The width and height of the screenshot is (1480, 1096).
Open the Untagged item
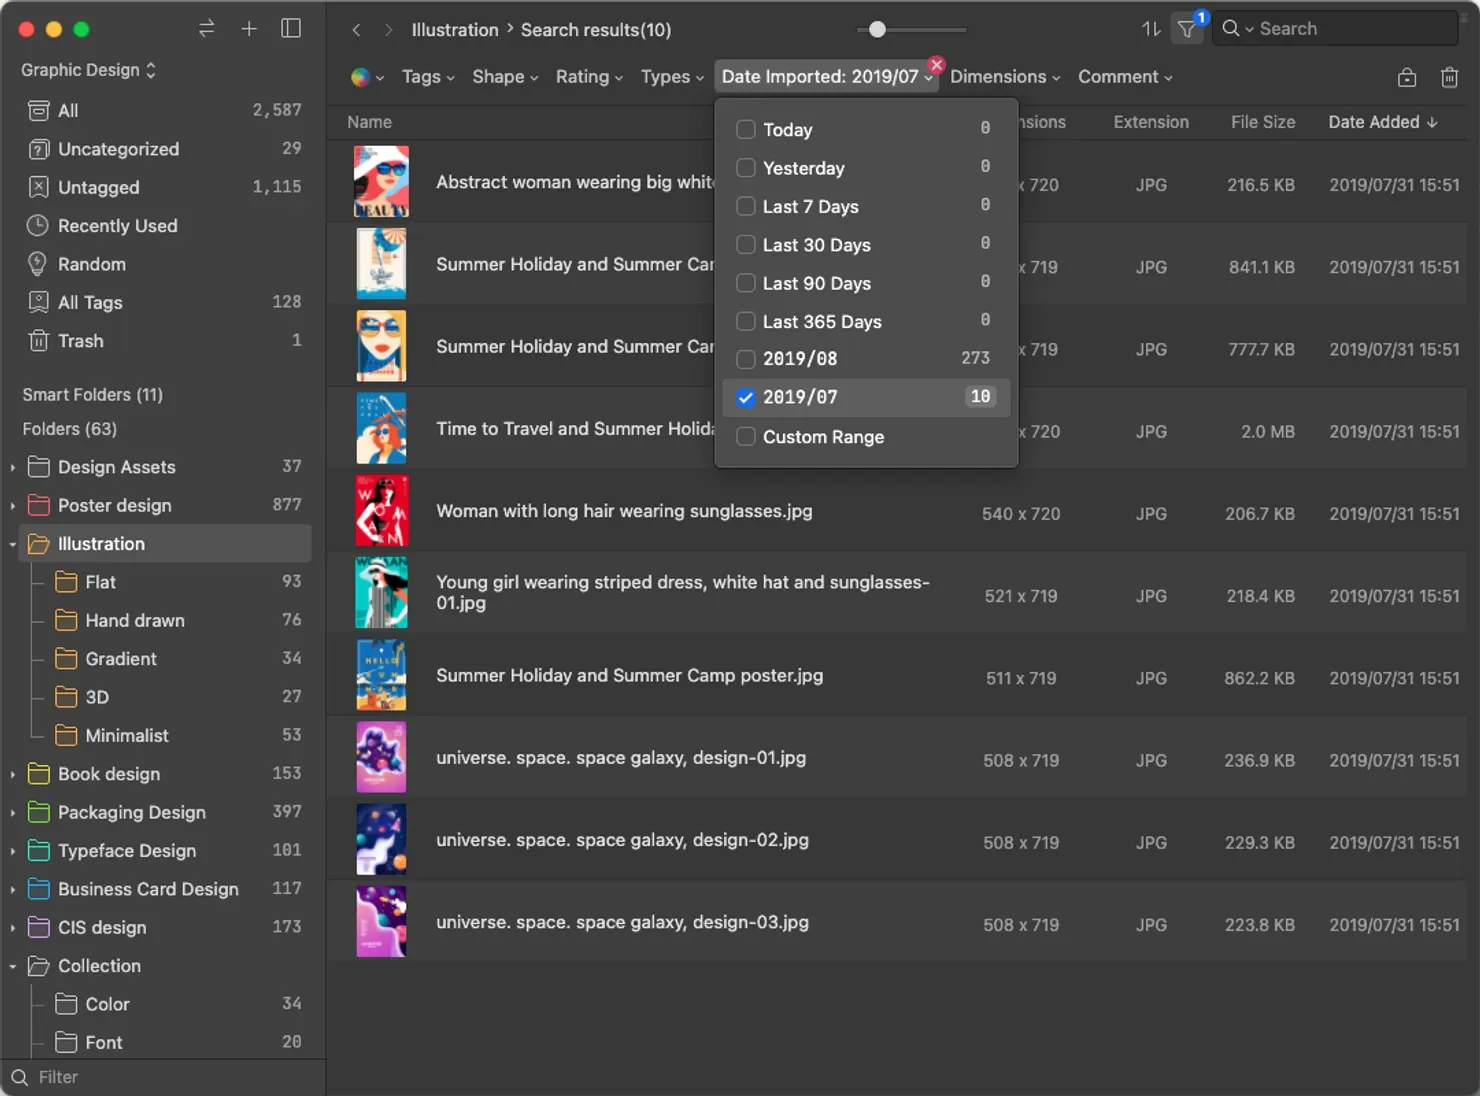click(x=164, y=187)
